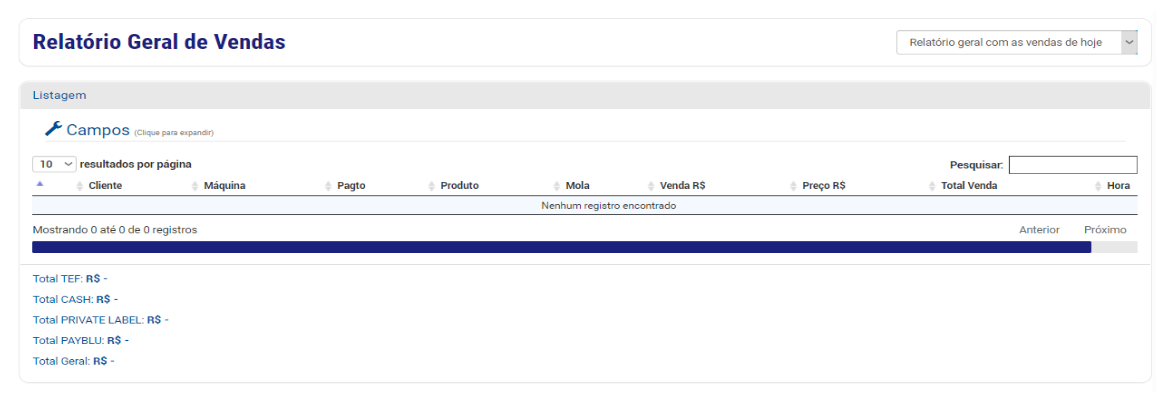Open the results per page dropdown

pyautogui.click(x=54, y=163)
